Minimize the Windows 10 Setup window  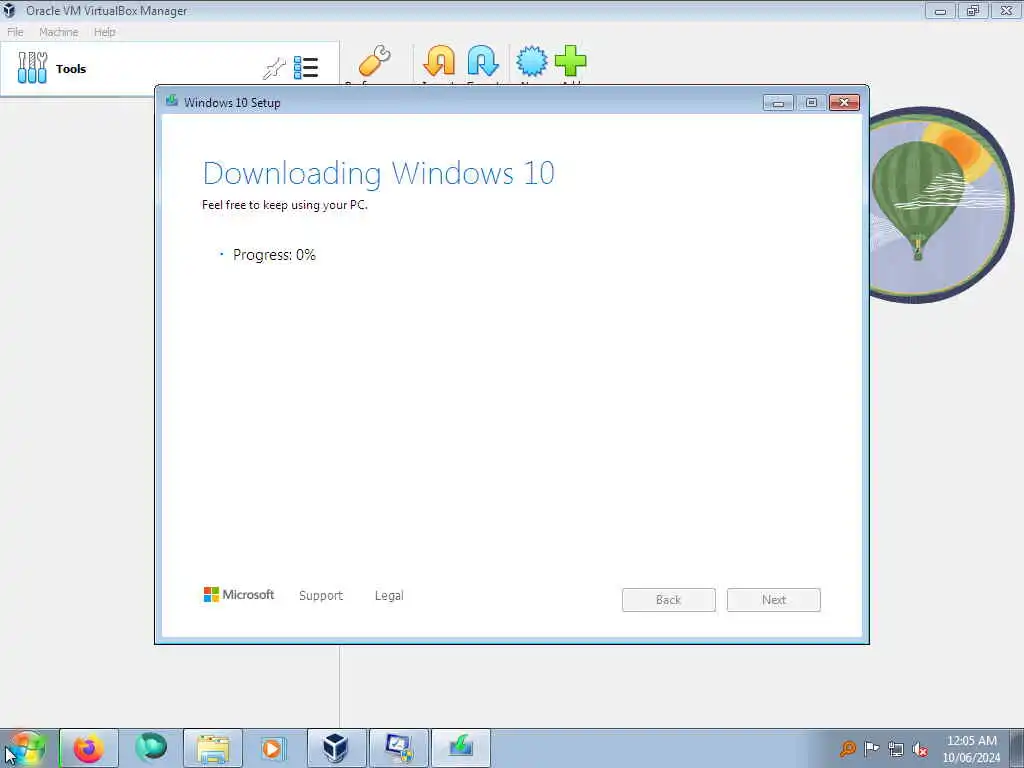coord(778,103)
